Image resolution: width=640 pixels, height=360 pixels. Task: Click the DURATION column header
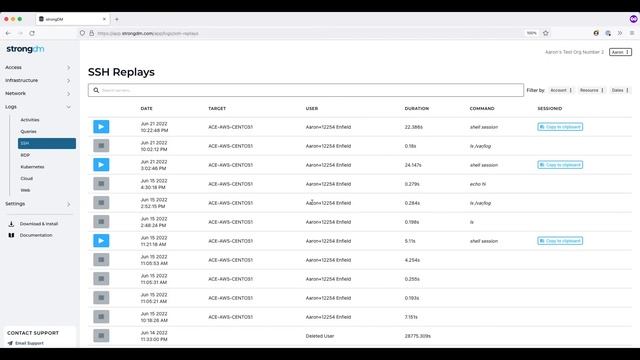point(417,109)
